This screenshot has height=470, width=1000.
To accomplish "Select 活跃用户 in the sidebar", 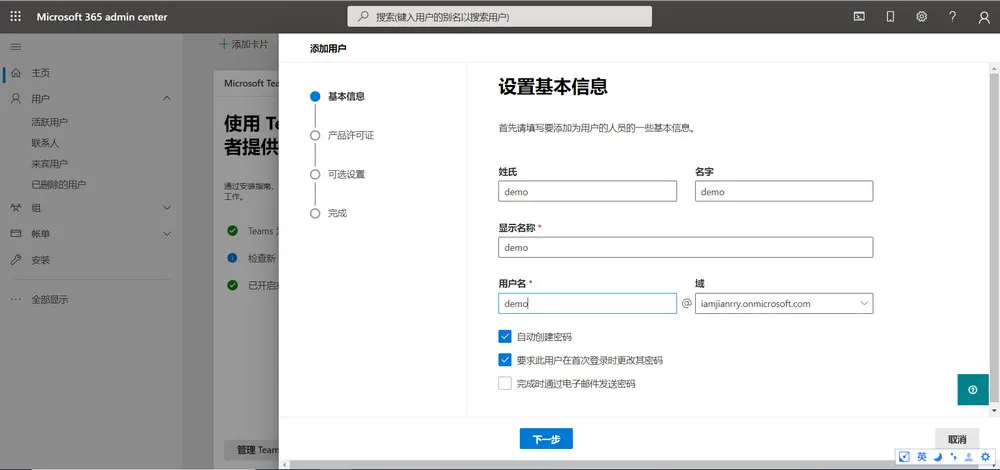I will pyautogui.click(x=50, y=122).
